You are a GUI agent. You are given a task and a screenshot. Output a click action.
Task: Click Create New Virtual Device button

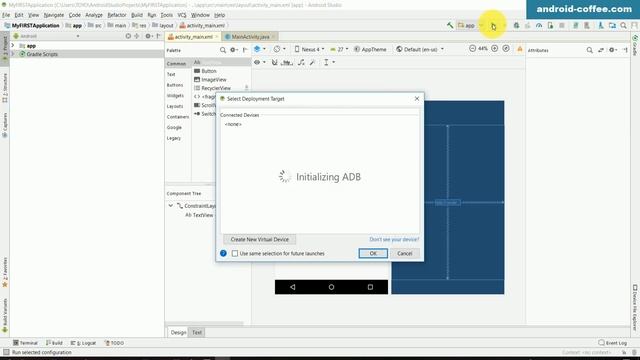259,240
